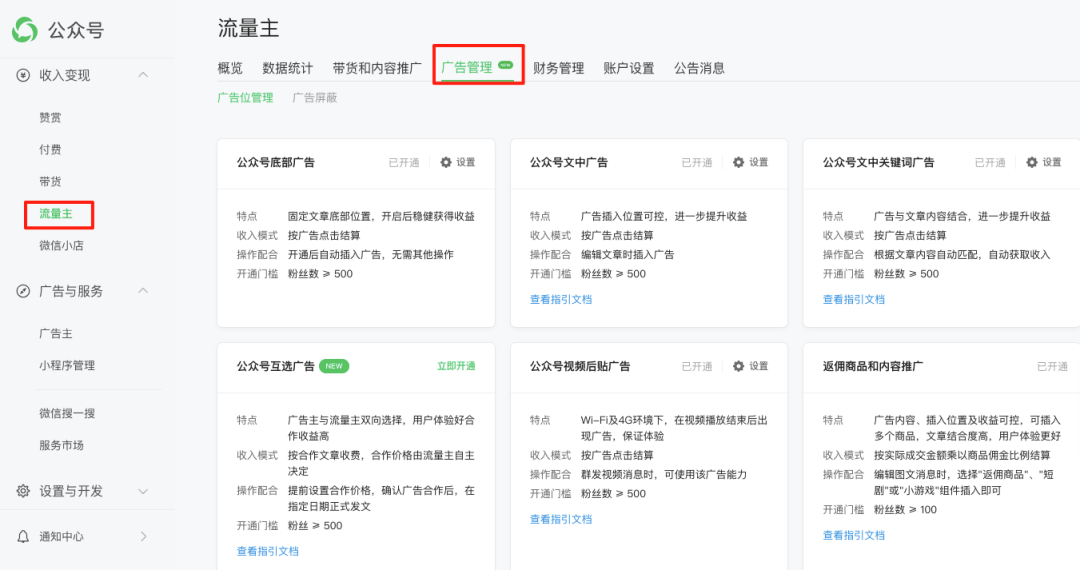The width and height of the screenshot is (1080, 570).
Task: Click 设置 on 公众号底部广告 card
Action: coord(466,162)
